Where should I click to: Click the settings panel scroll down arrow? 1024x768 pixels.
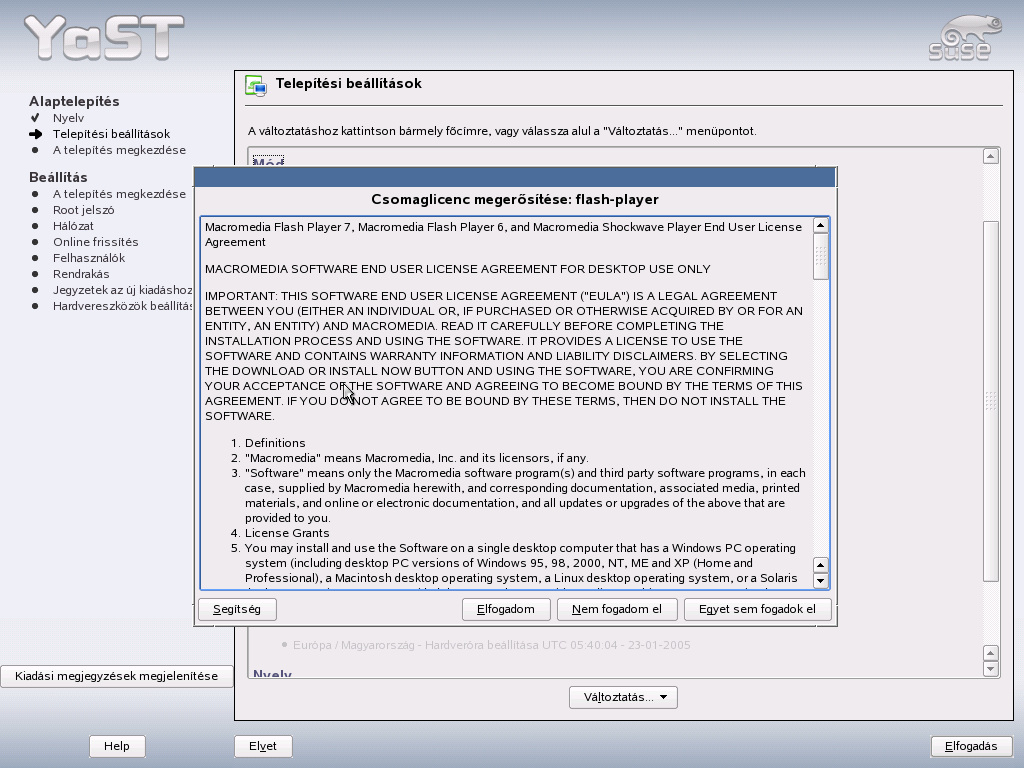pos(991,668)
